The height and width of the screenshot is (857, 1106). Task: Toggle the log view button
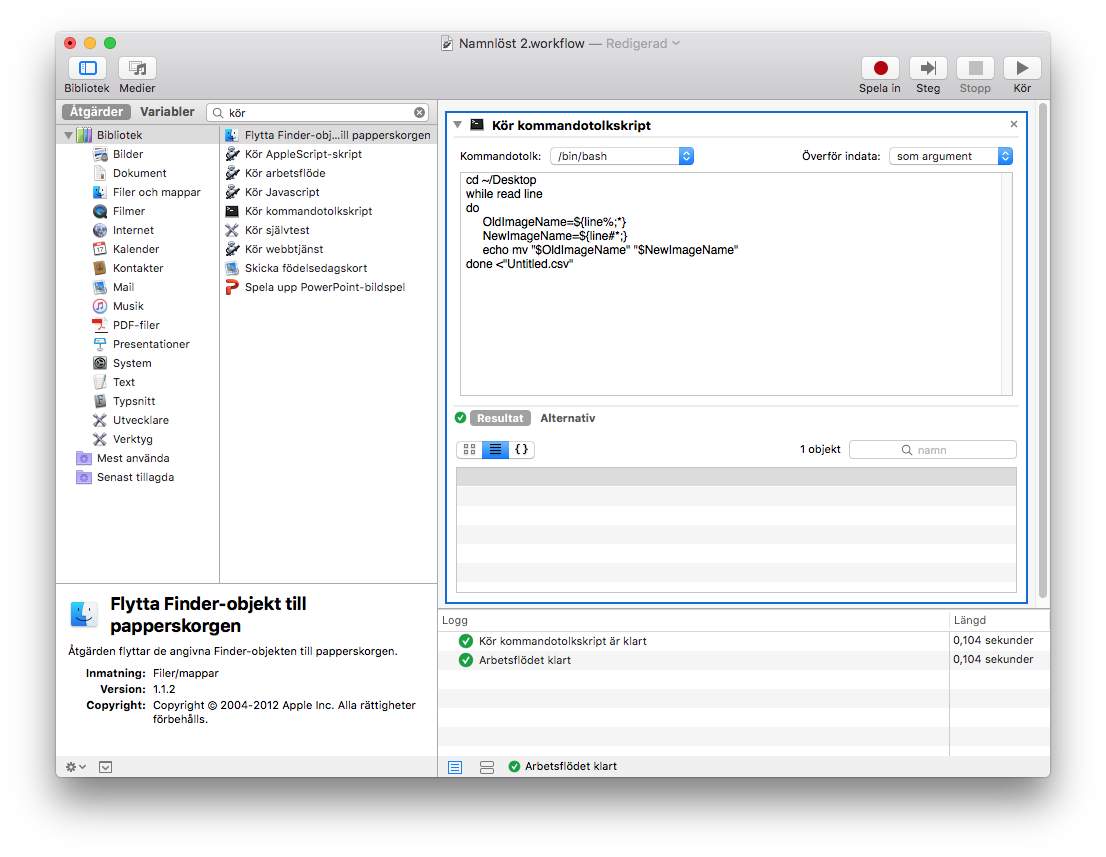point(455,767)
